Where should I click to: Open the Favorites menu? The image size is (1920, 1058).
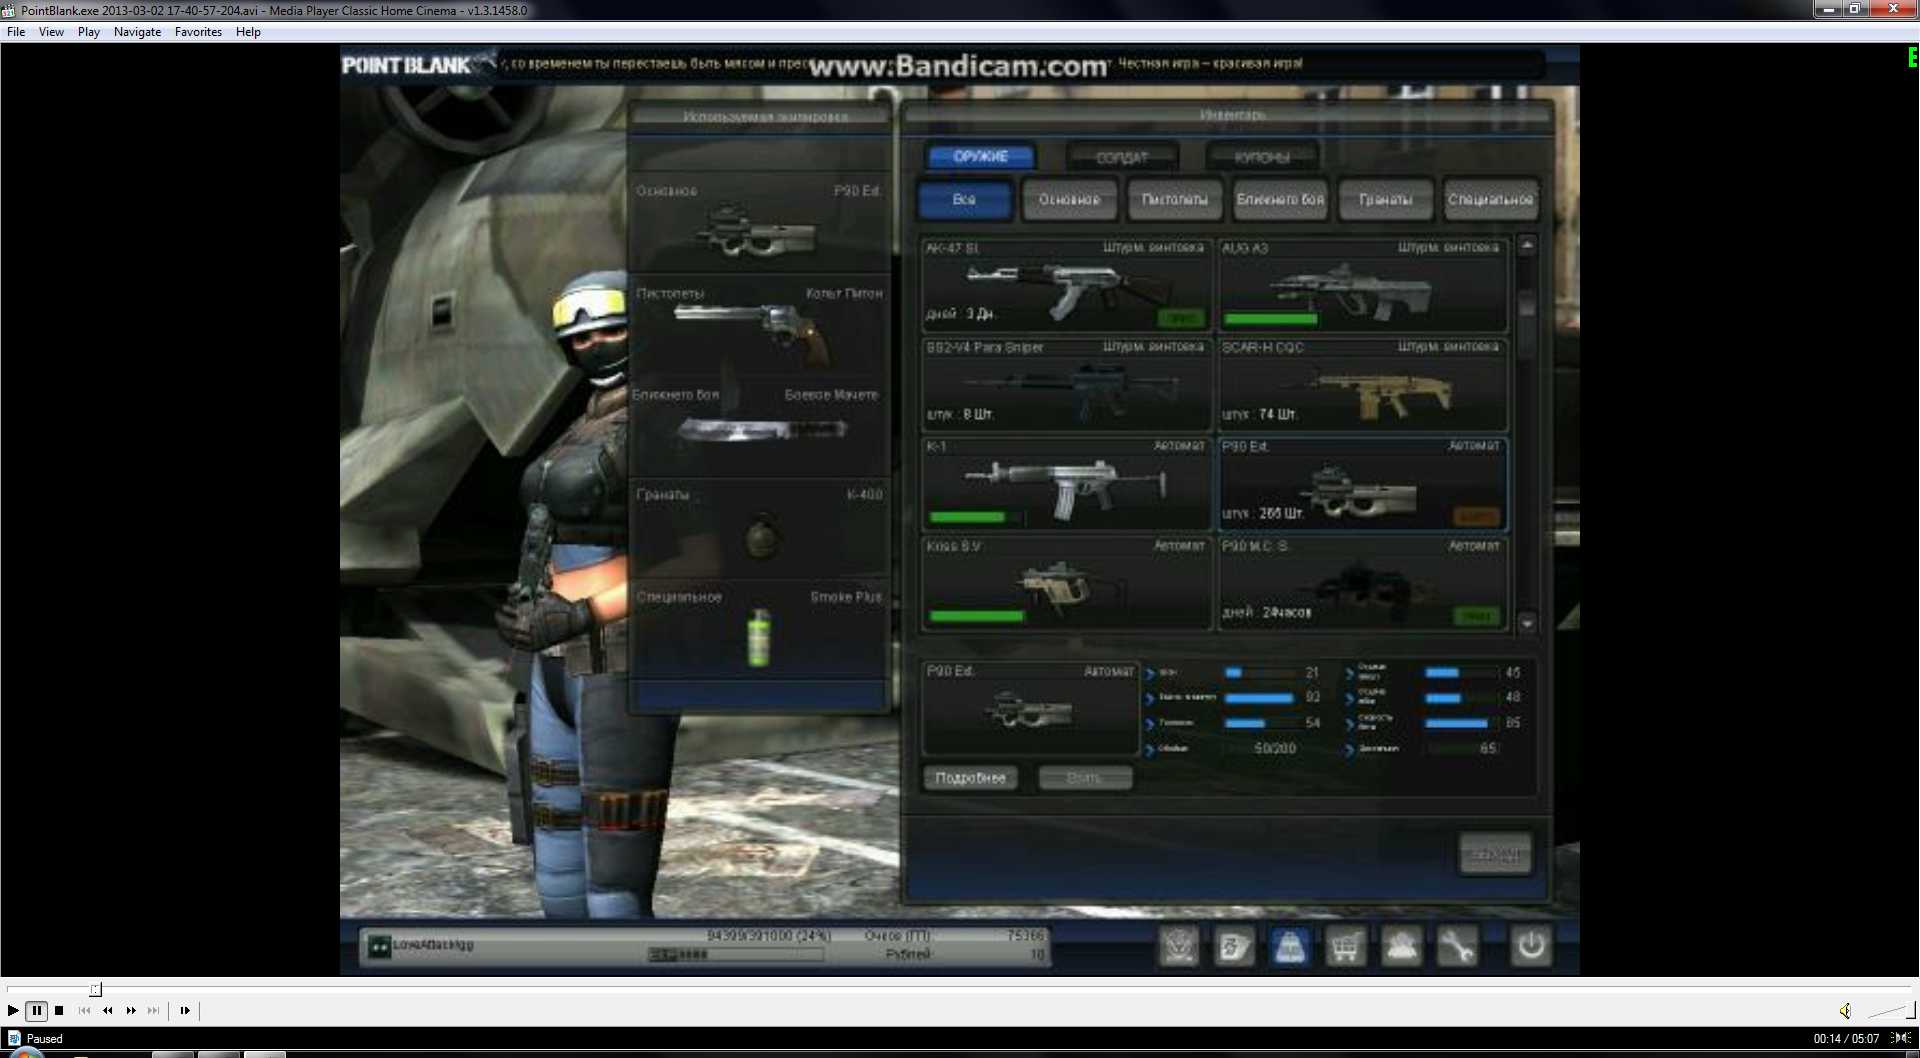[x=198, y=32]
